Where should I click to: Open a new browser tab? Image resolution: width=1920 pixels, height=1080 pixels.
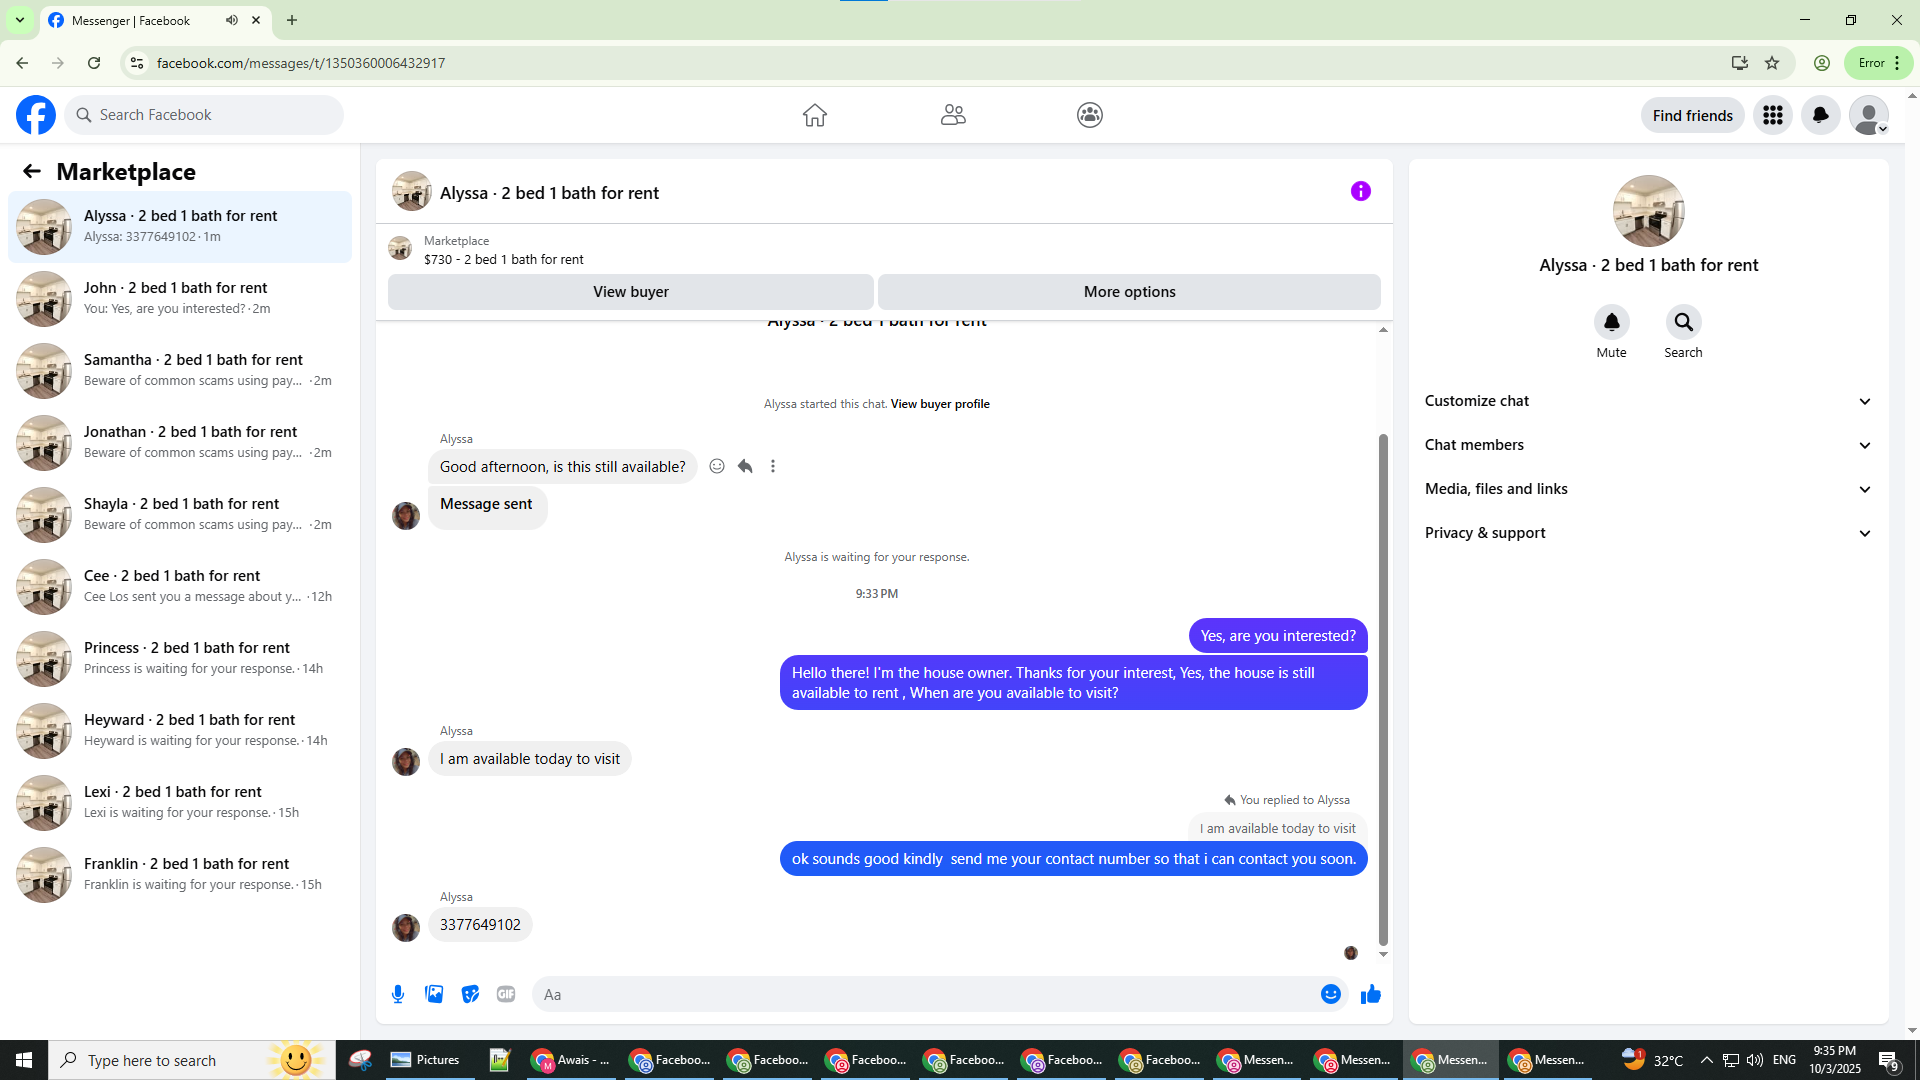click(x=292, y=20)
